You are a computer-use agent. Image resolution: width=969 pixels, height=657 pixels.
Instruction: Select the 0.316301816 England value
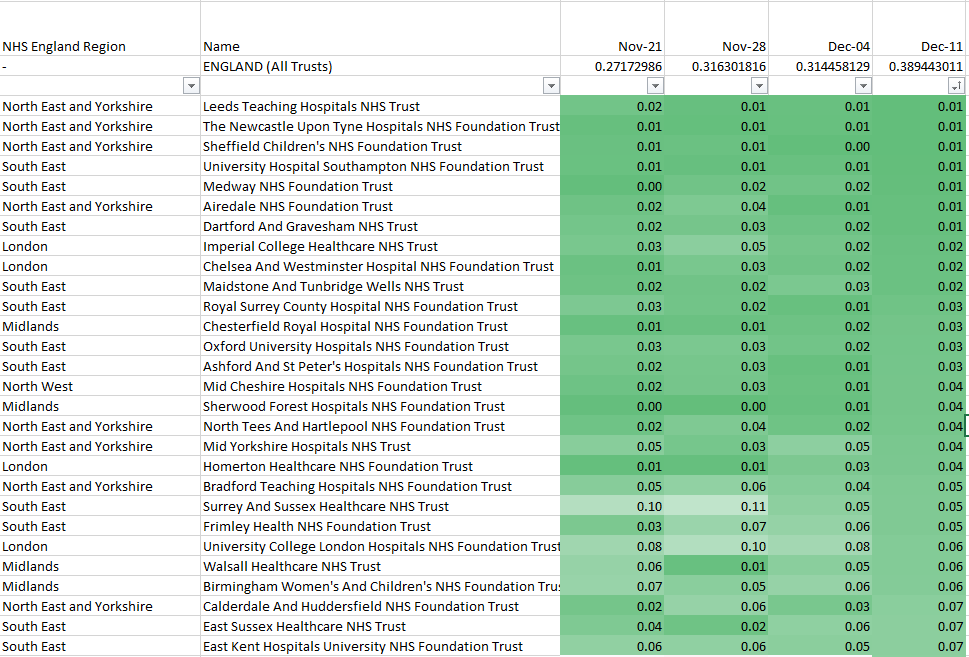pyautogui.click(x=717, y=66)
